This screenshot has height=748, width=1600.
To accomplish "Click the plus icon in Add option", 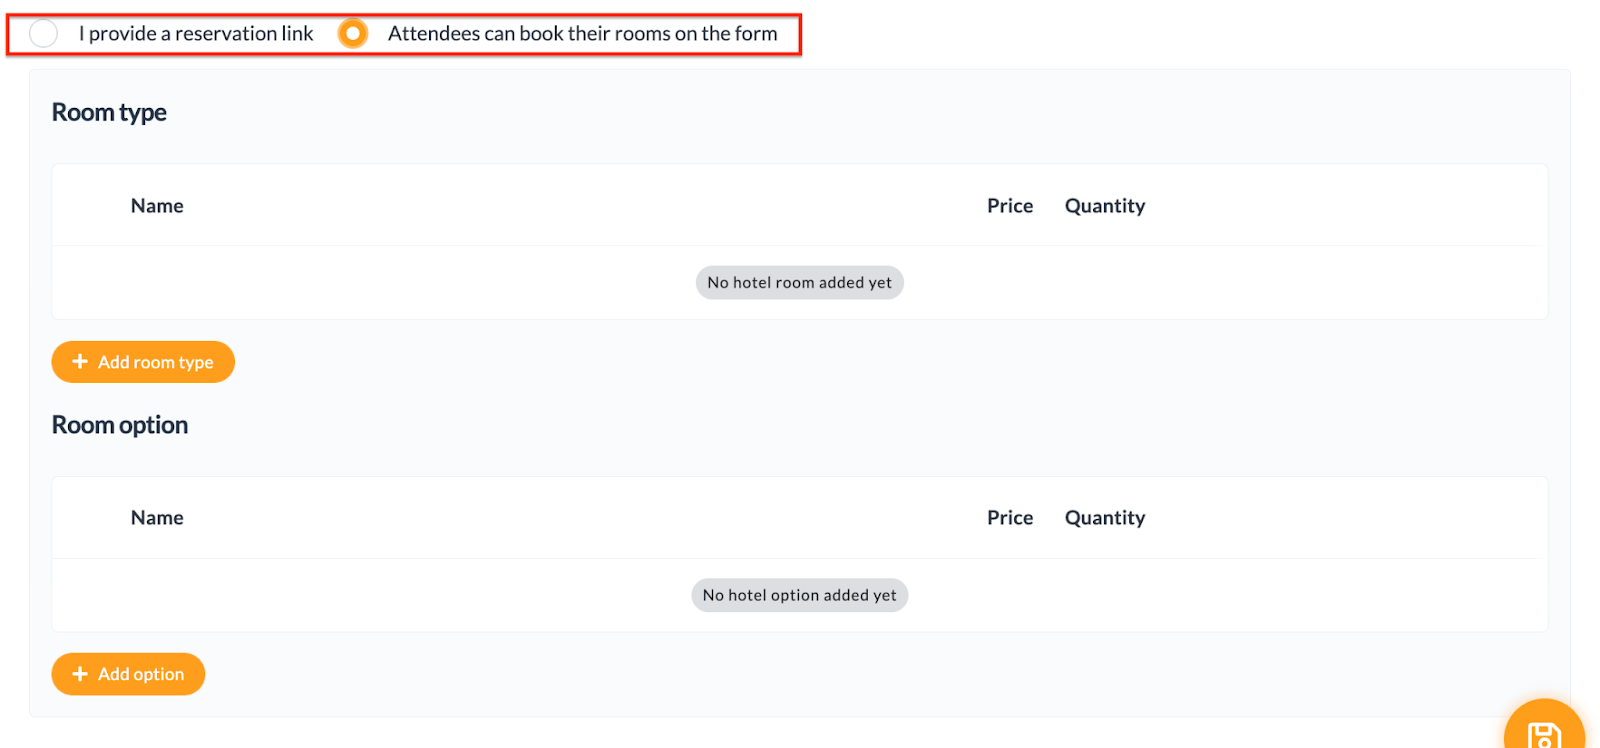I will click(80, 674).
